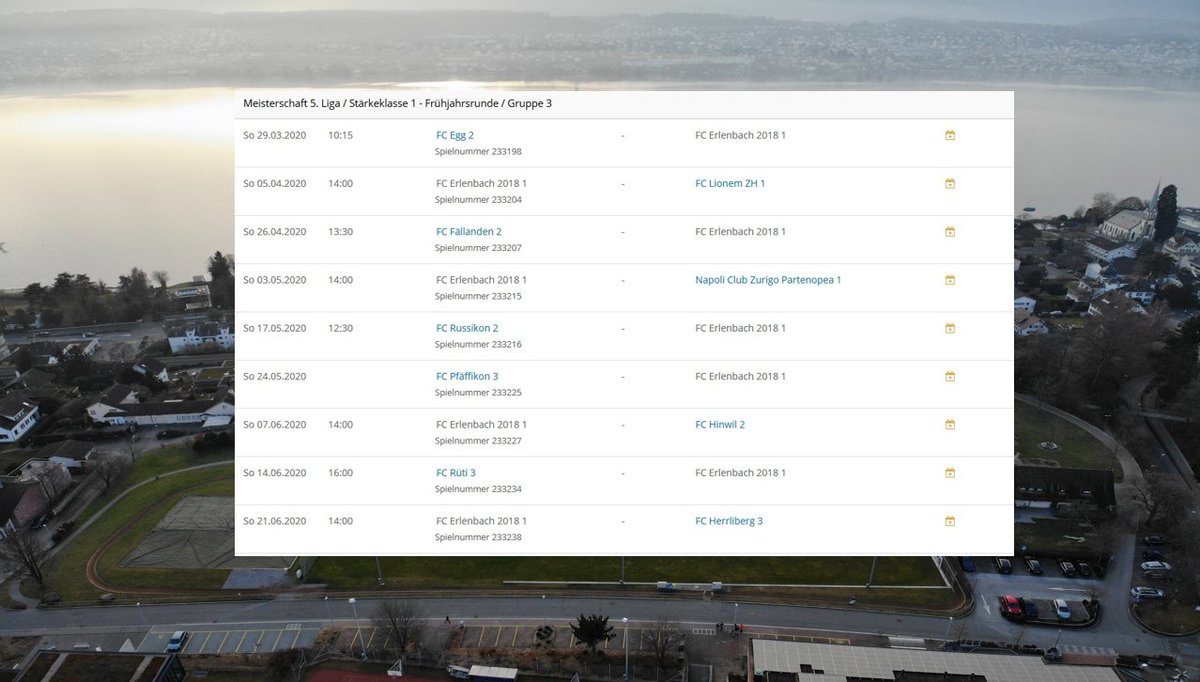Click date So 03.05.2020
Viewport: 1200px width, 682px height.
[x=275, y=280]
